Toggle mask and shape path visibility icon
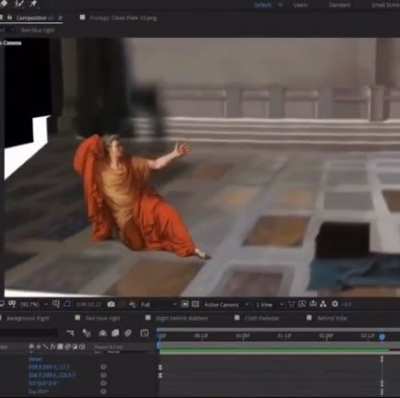 coord(67,304)
